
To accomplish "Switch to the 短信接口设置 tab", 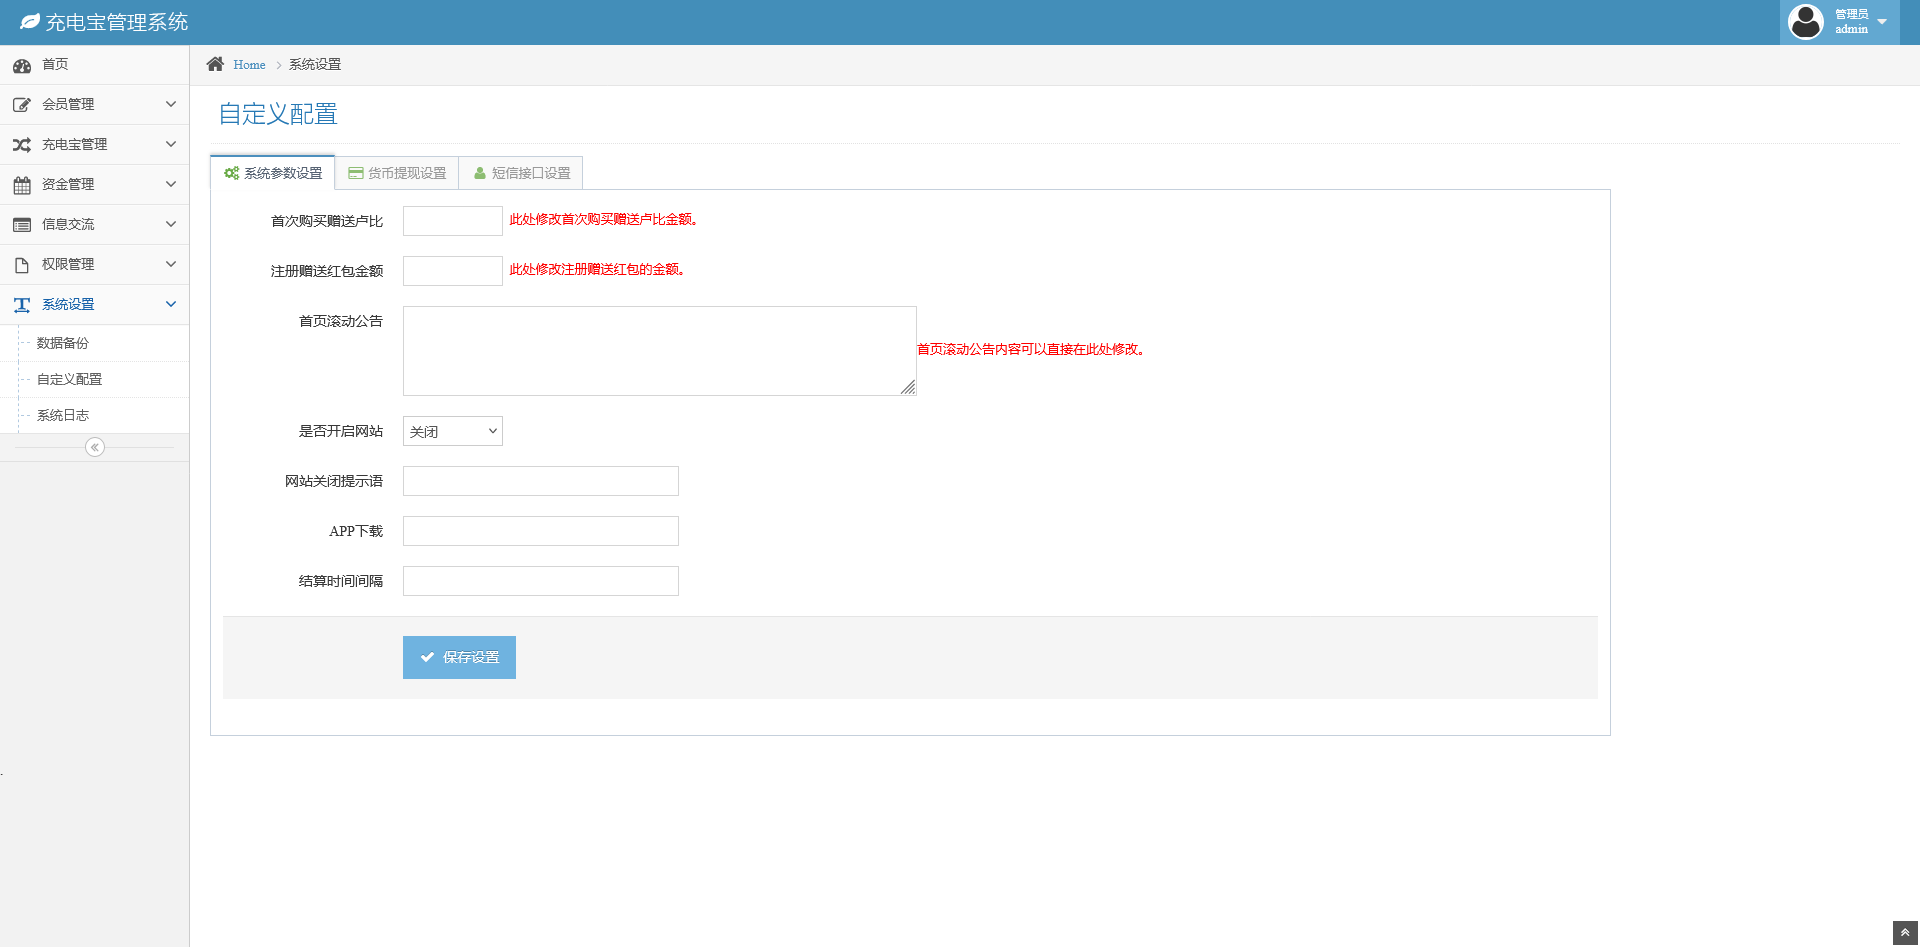I will tap(521, 173).
